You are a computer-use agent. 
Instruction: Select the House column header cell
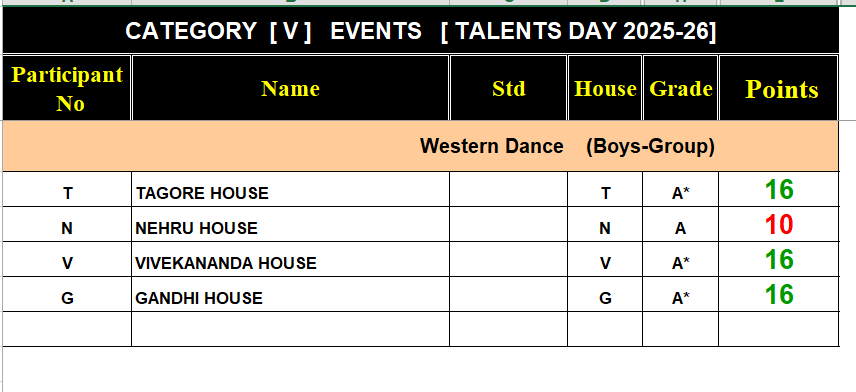click(605, 88)
